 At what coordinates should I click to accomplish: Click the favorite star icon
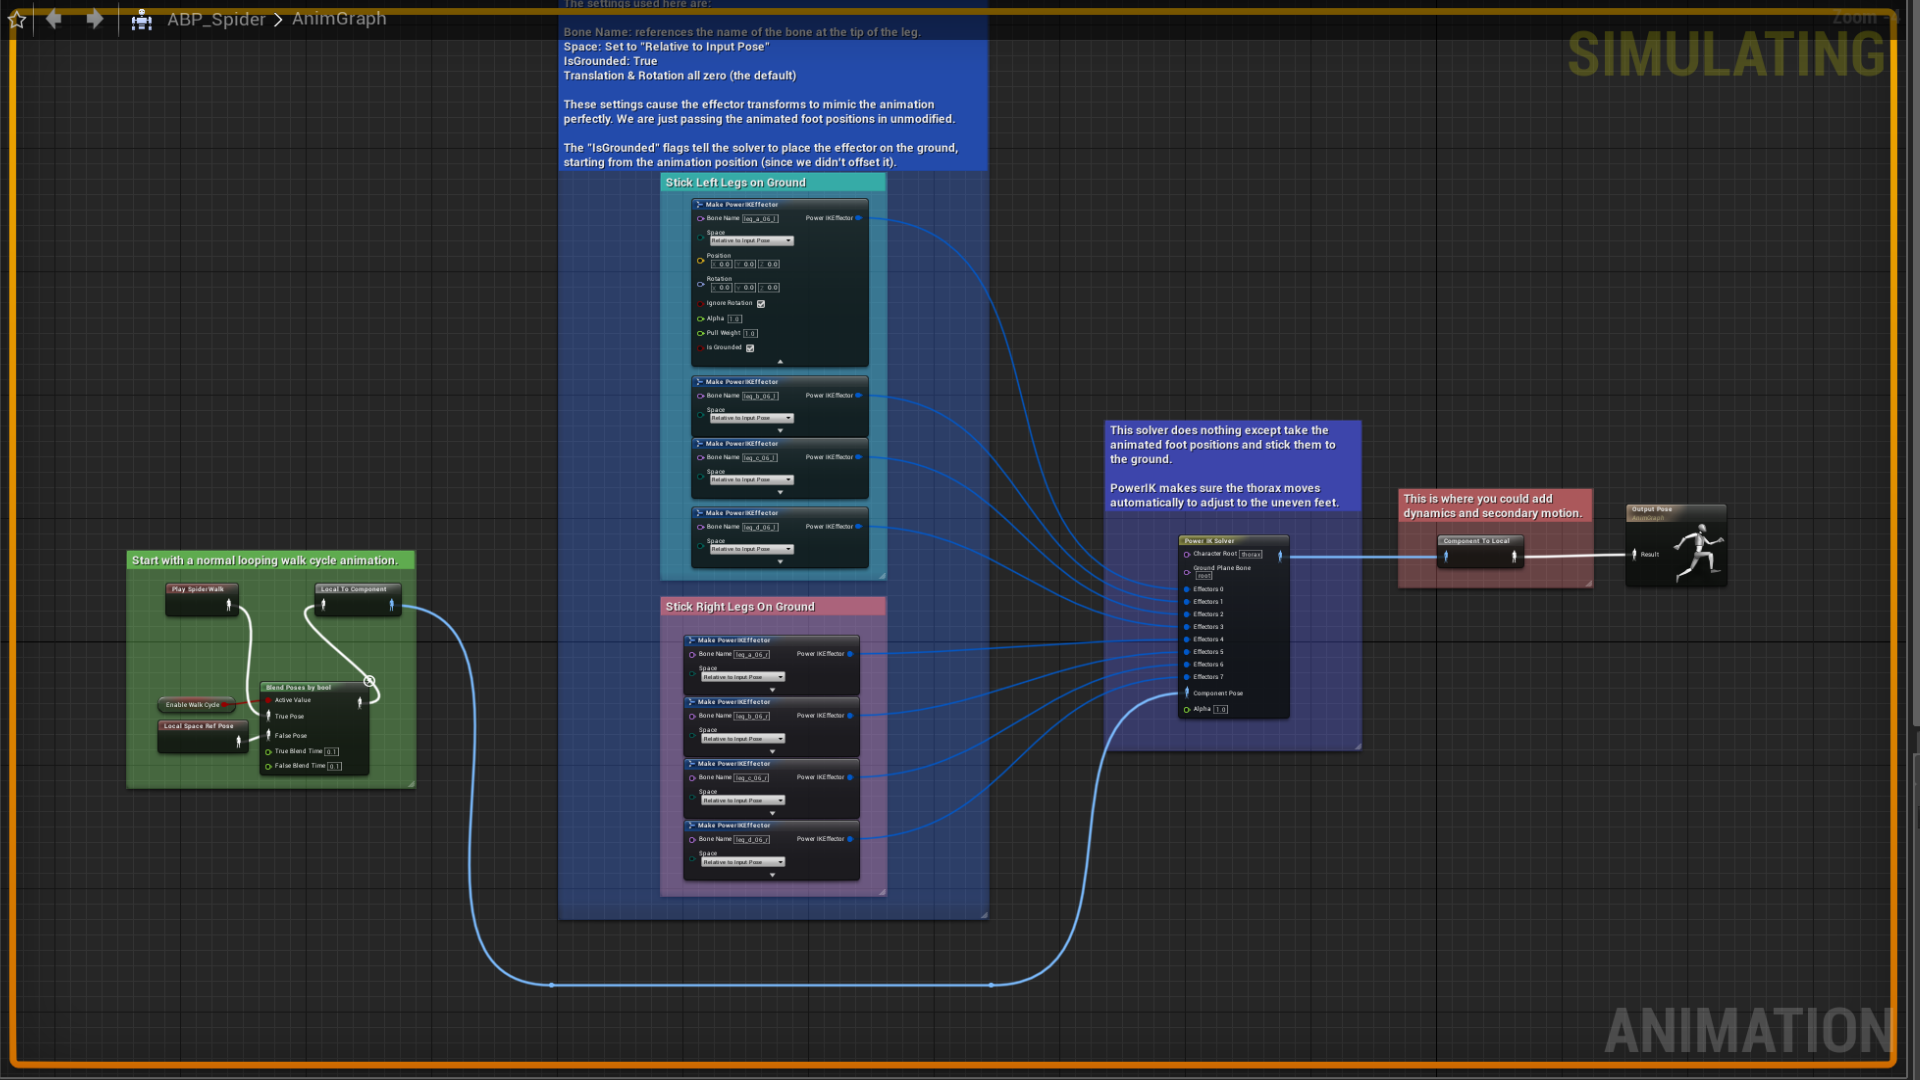[17, 19]
